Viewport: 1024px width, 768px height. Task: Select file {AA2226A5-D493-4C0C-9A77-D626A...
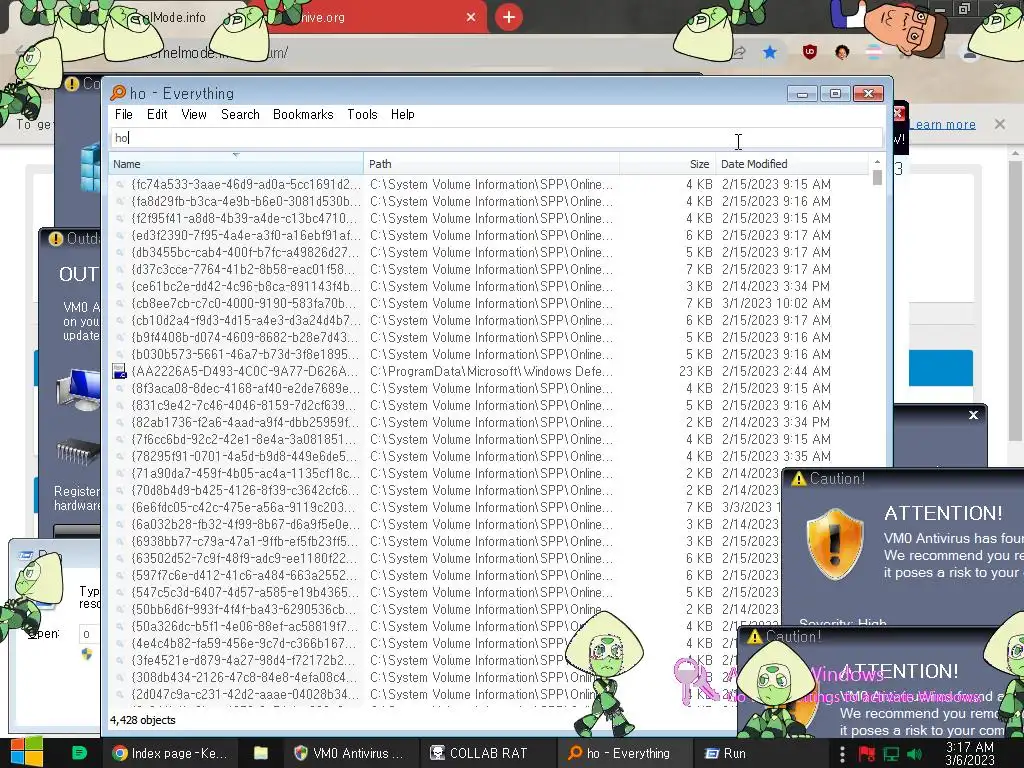click(246, 372)
